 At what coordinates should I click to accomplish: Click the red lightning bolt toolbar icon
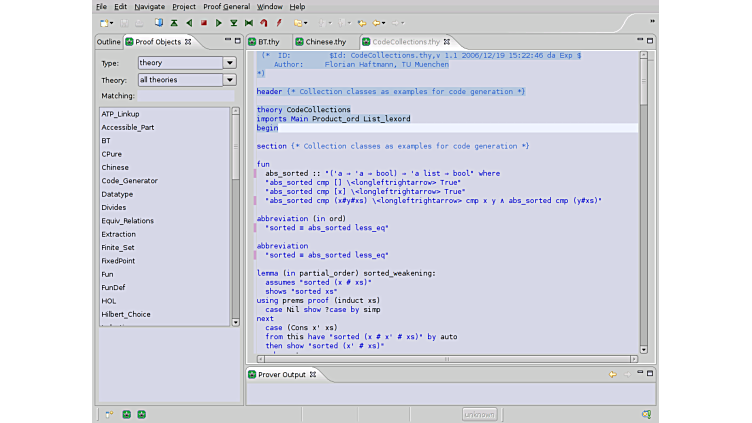pos(279,22)
